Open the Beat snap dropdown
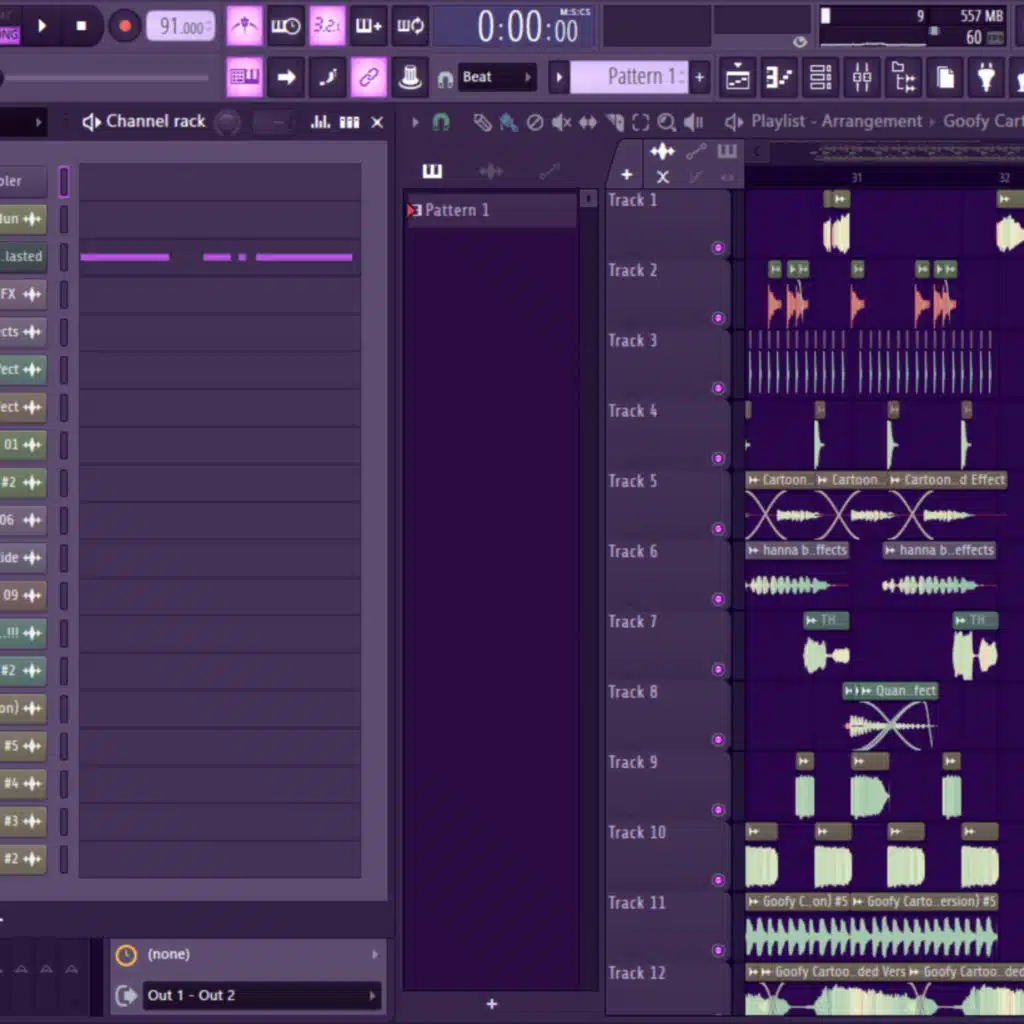Viewport: 1024px width, 1024px height. (498, 77)
